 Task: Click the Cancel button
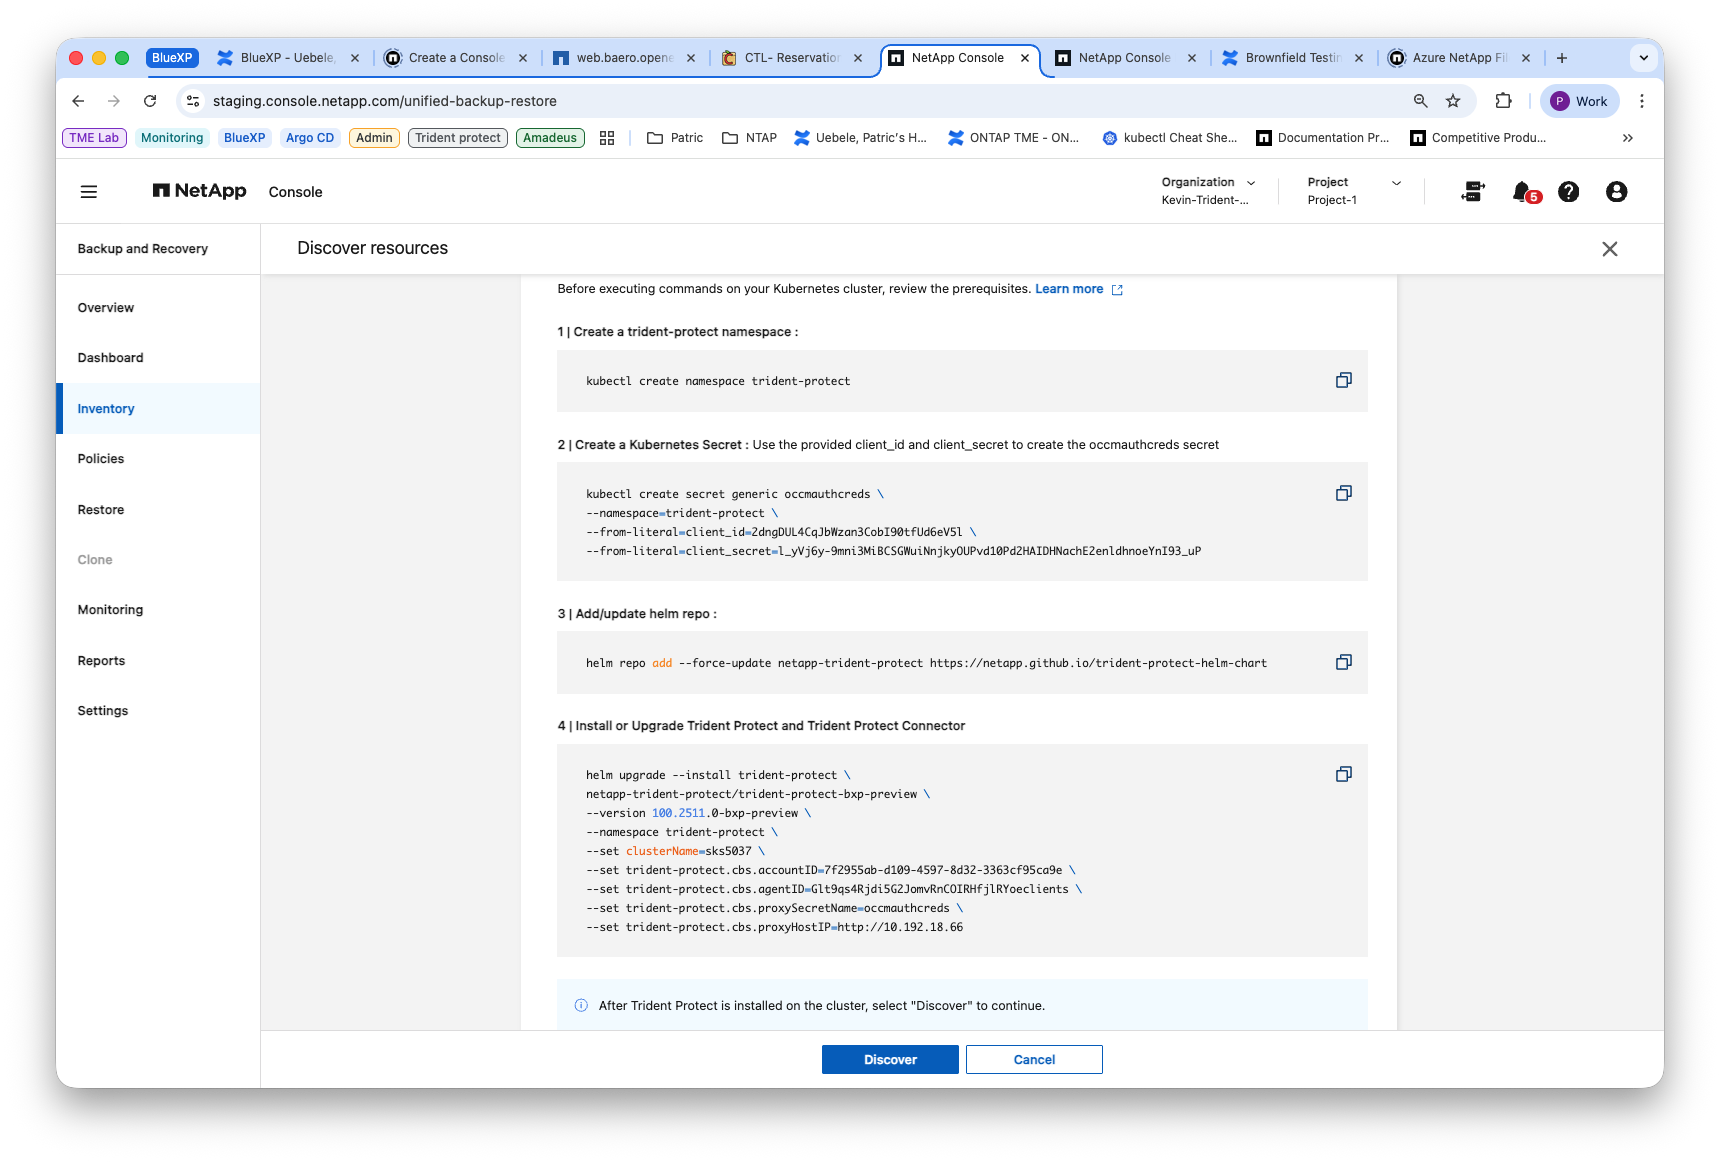point(1034,1060)
